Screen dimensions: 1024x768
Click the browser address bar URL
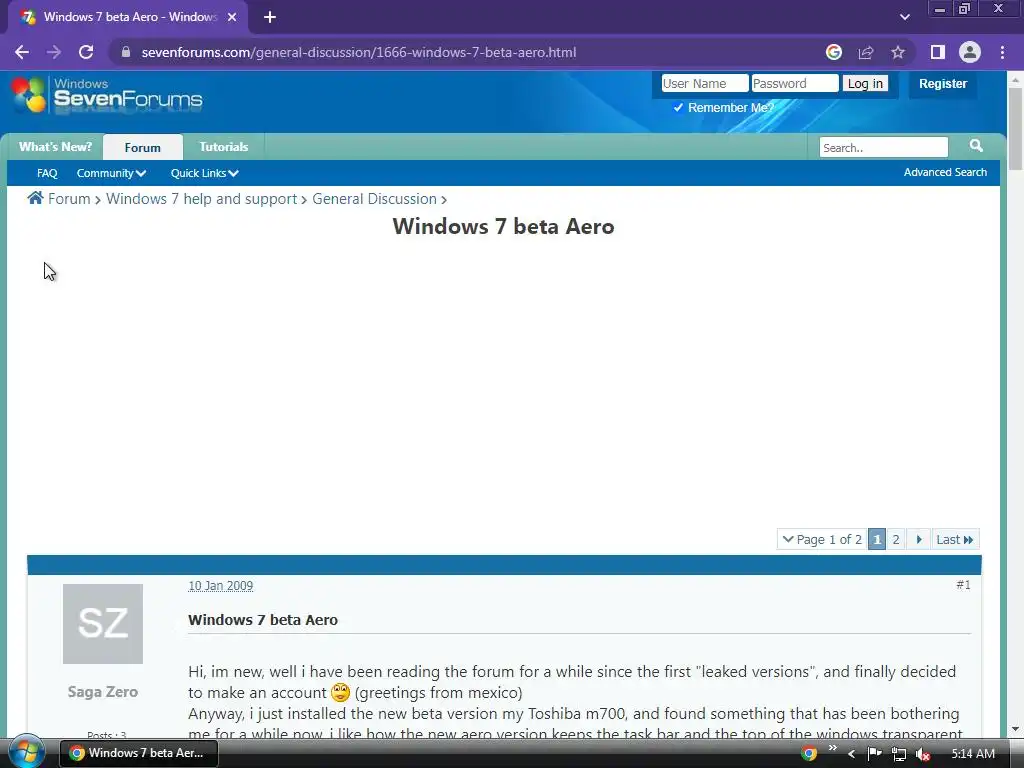(x=359, y=52)
